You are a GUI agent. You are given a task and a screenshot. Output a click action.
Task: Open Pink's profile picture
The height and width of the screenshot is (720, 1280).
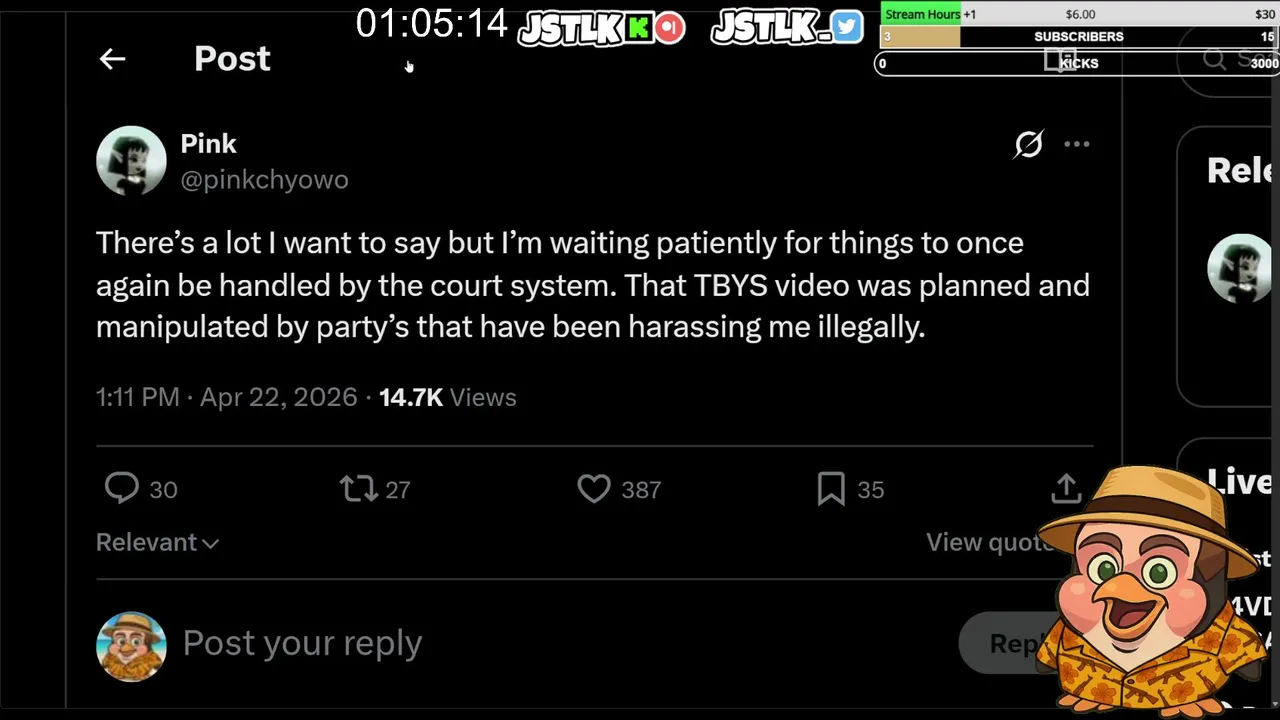(x=131, y=160)
